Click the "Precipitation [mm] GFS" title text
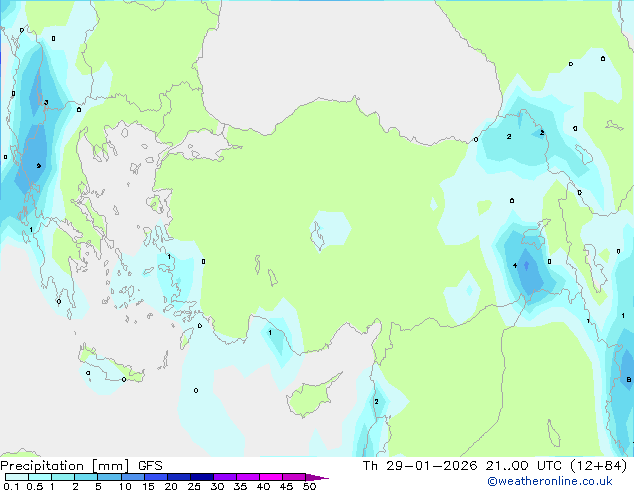 tap(81, 466)
